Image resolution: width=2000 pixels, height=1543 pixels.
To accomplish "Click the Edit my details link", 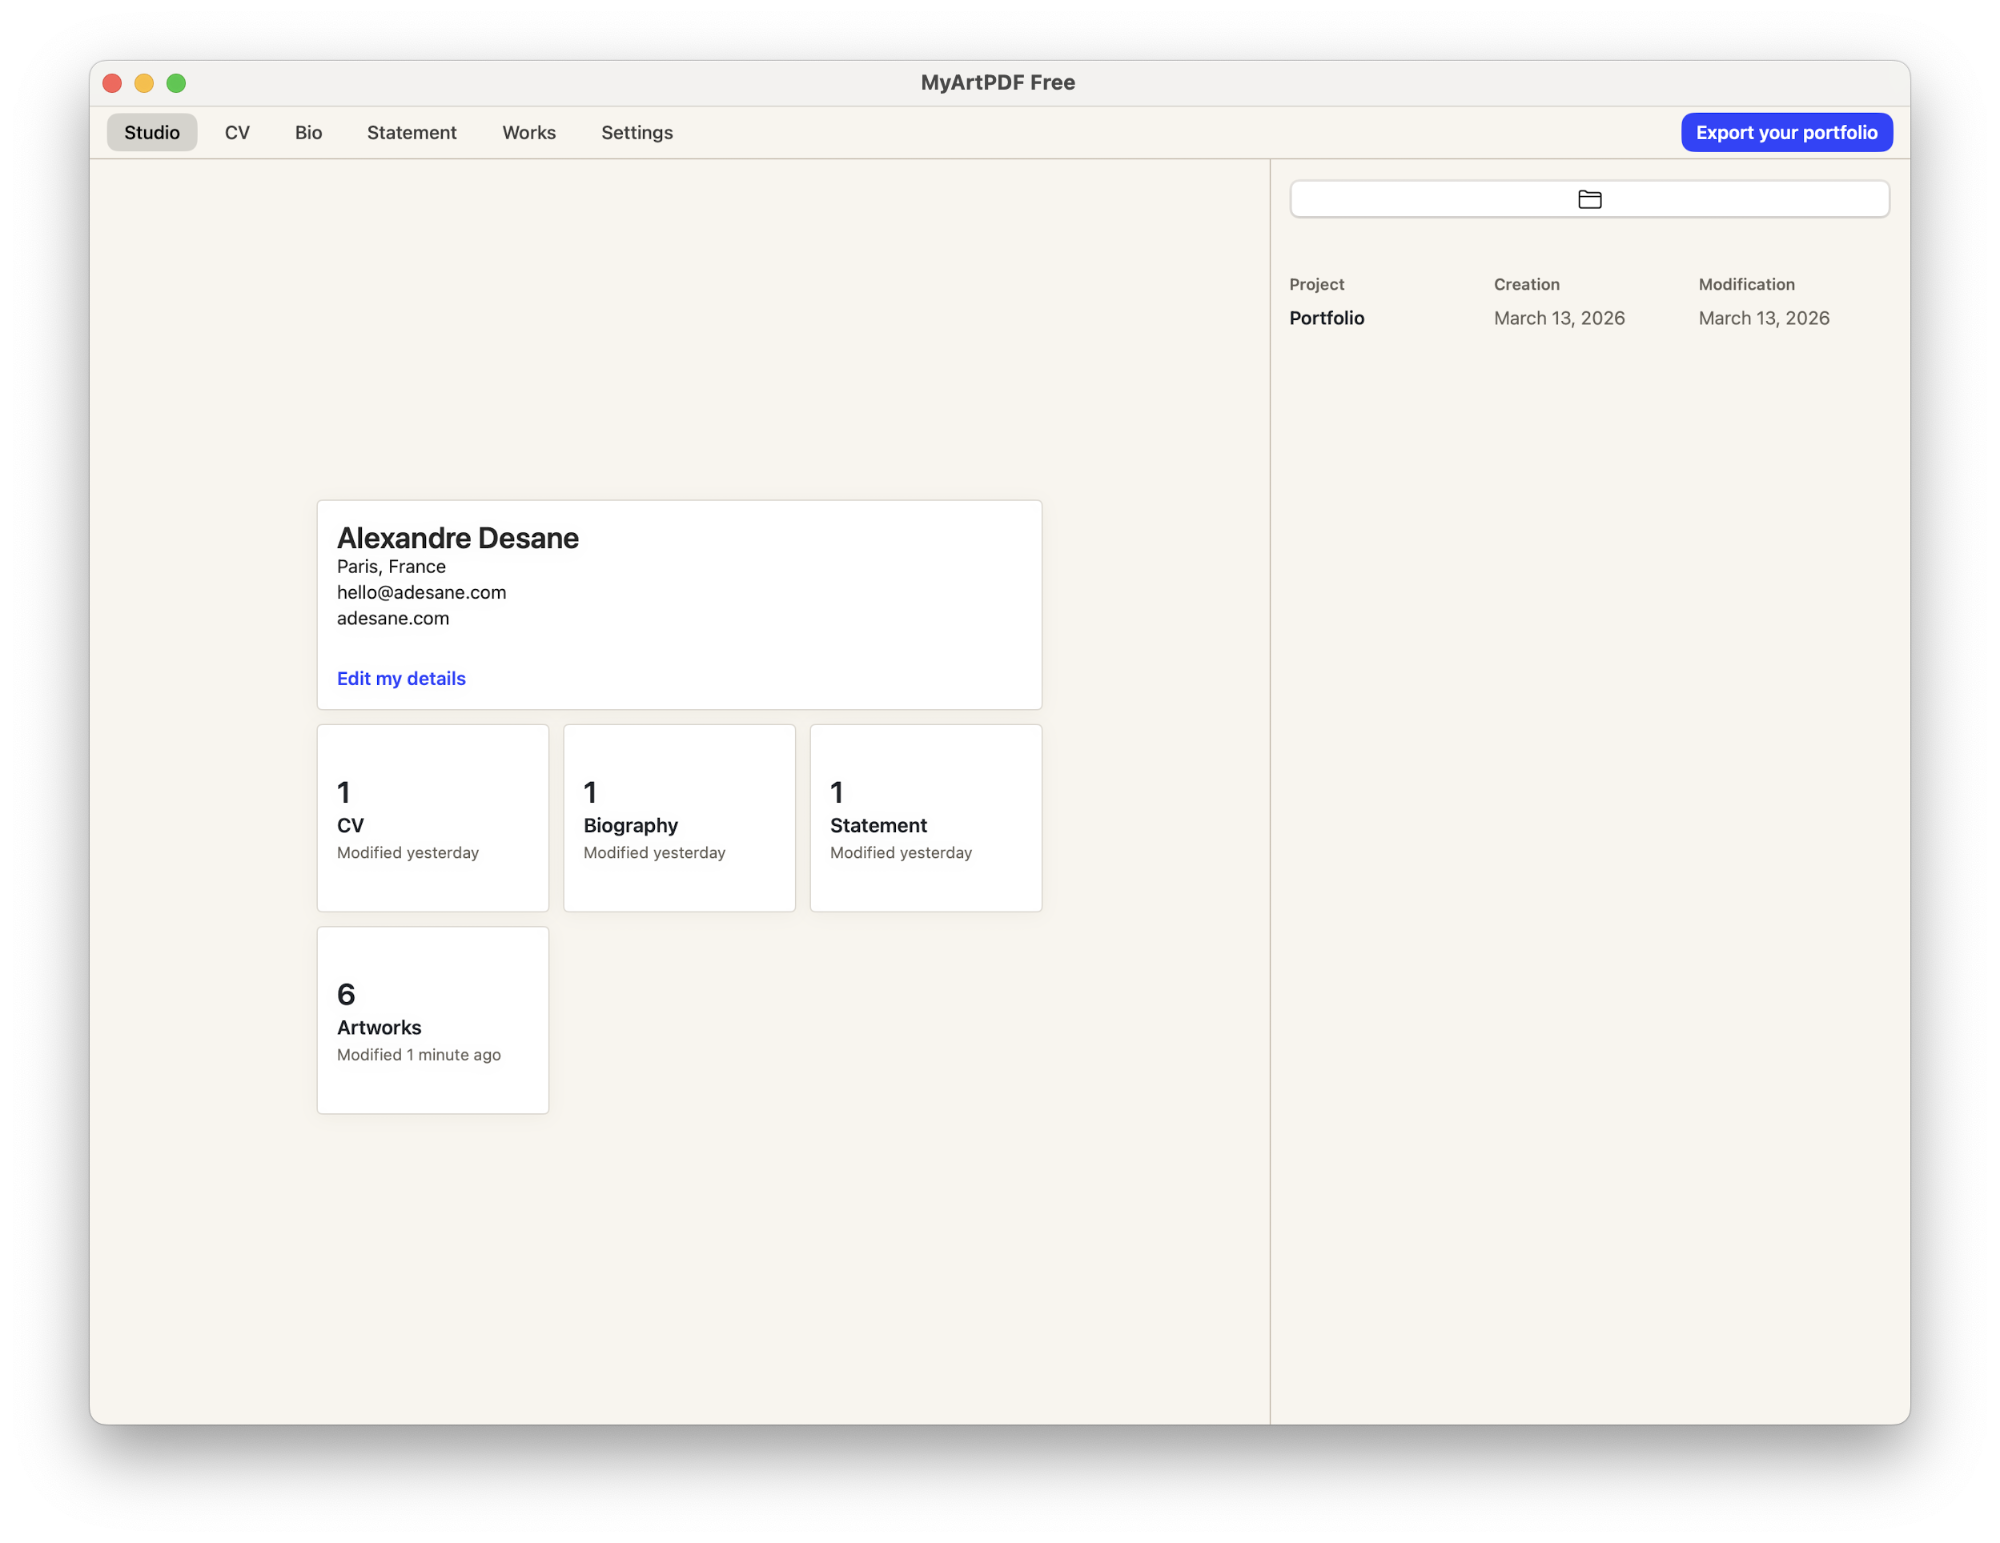I will coord(401,678).
